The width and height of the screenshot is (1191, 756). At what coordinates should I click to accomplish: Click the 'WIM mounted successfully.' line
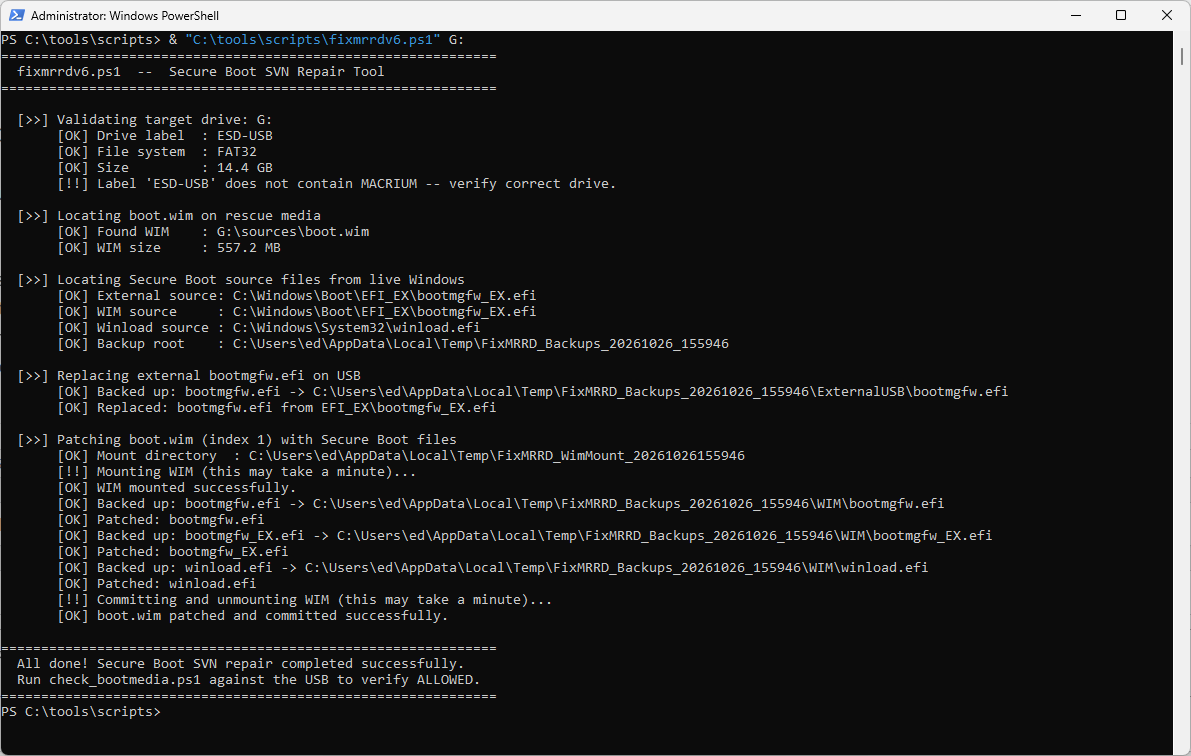(177, 487)
